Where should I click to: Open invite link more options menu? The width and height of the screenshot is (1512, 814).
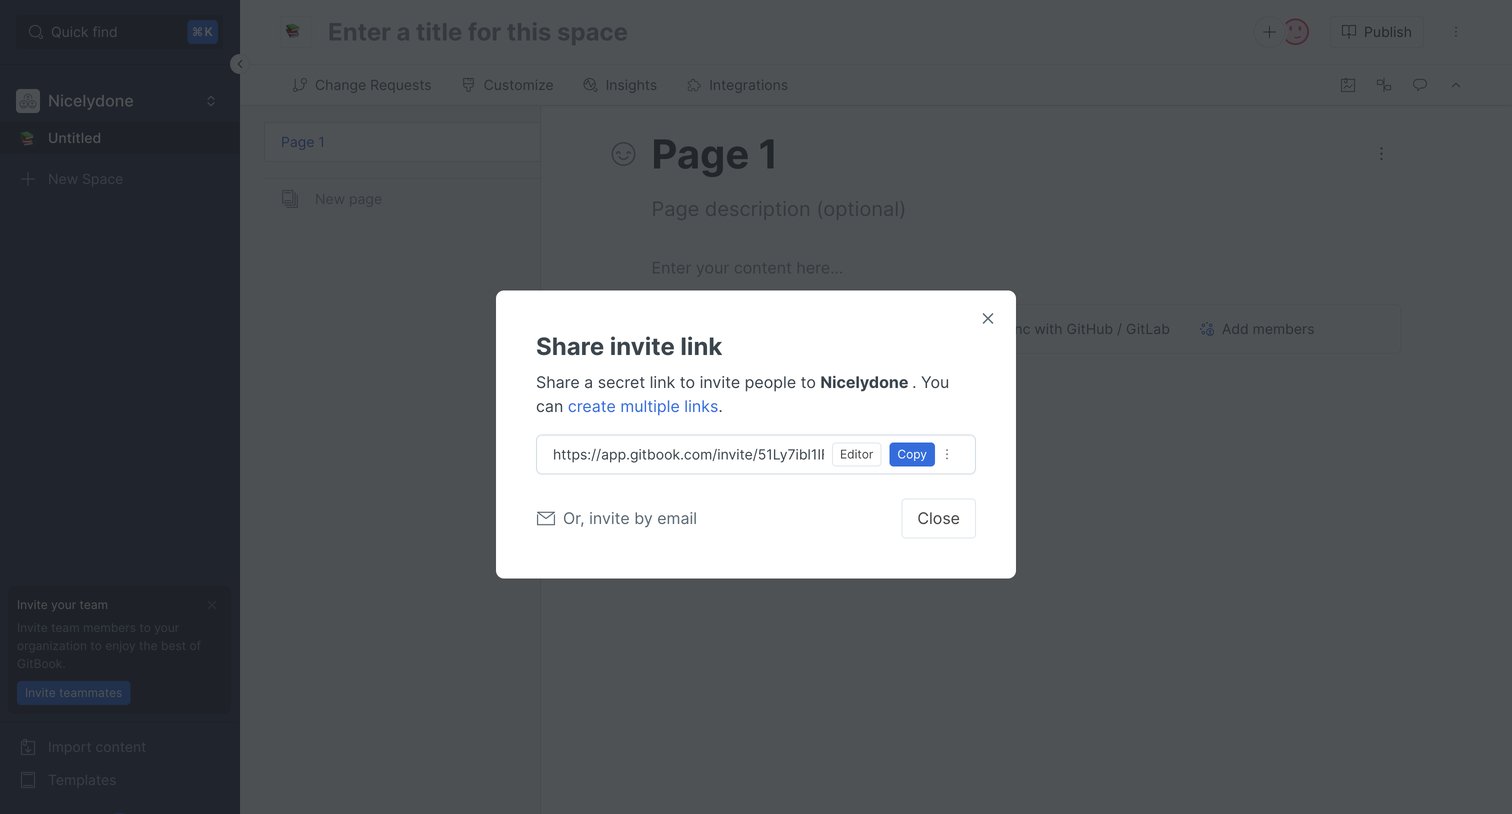947,454
